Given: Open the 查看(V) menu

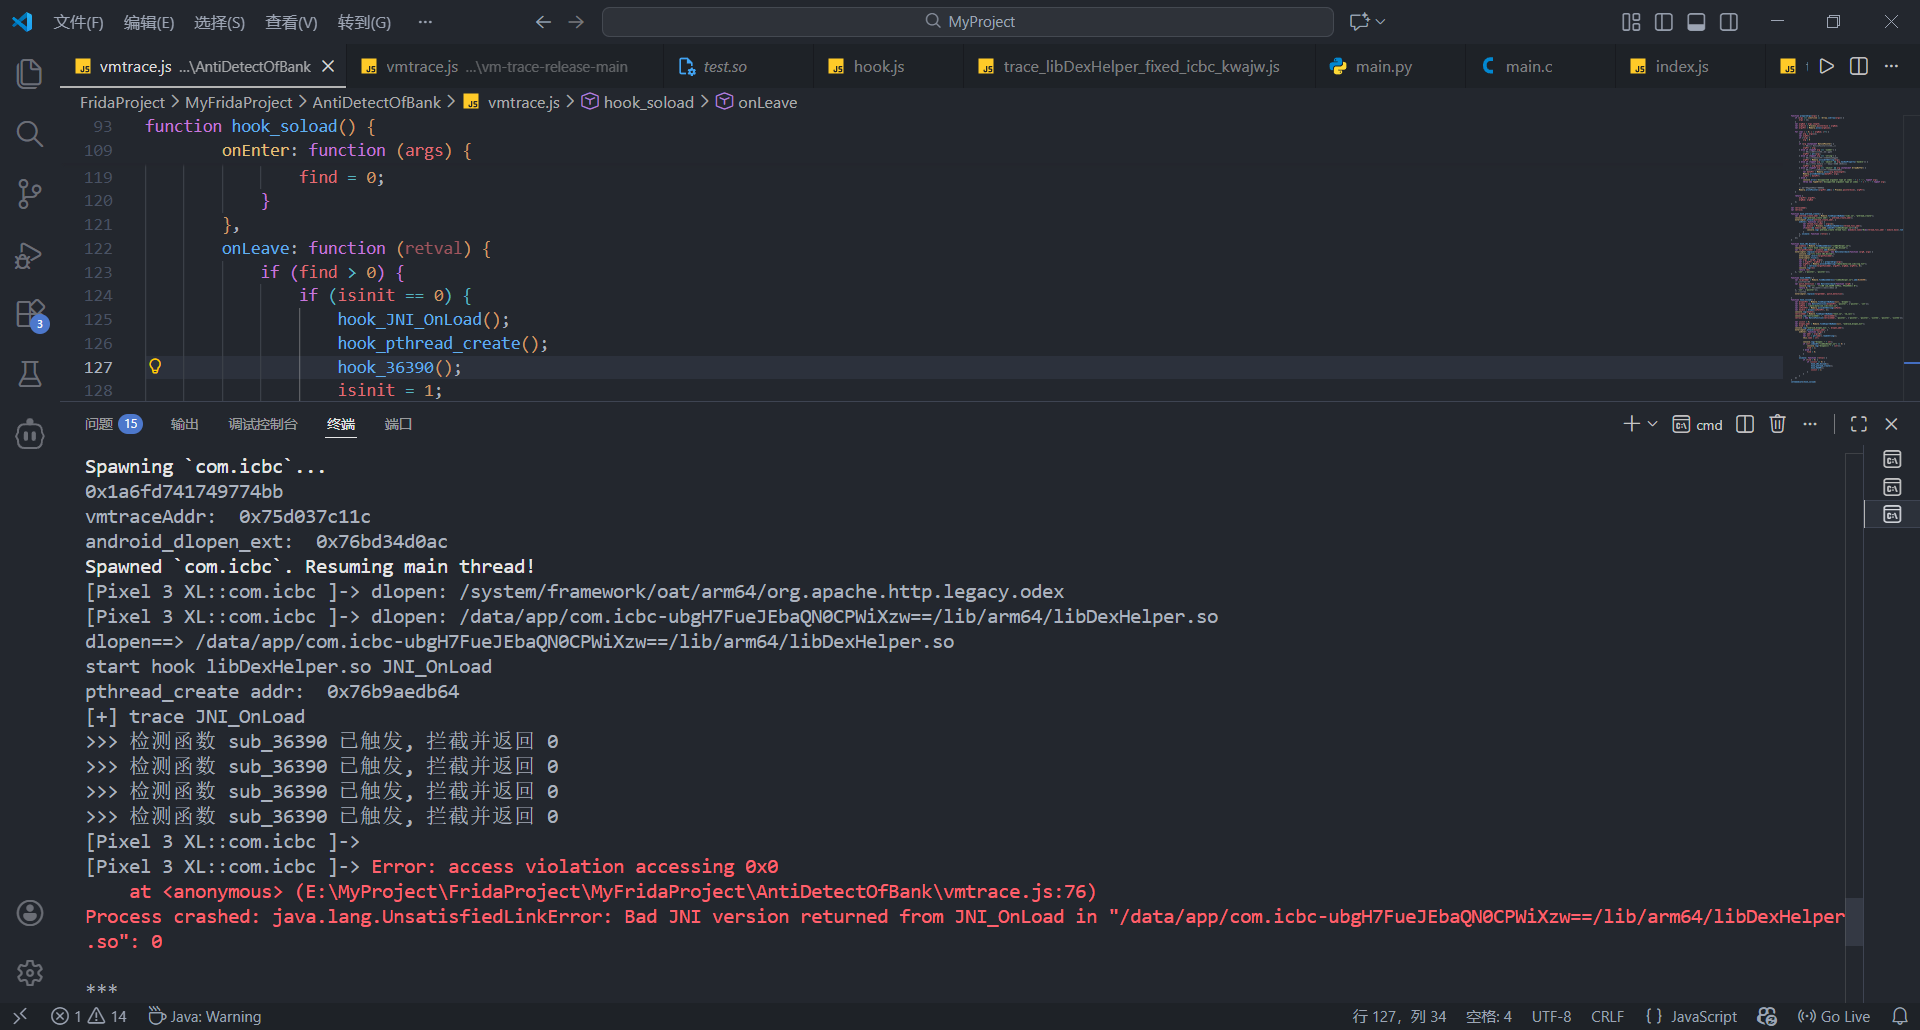Looking at the screenshot, I should tap(291, 22).
